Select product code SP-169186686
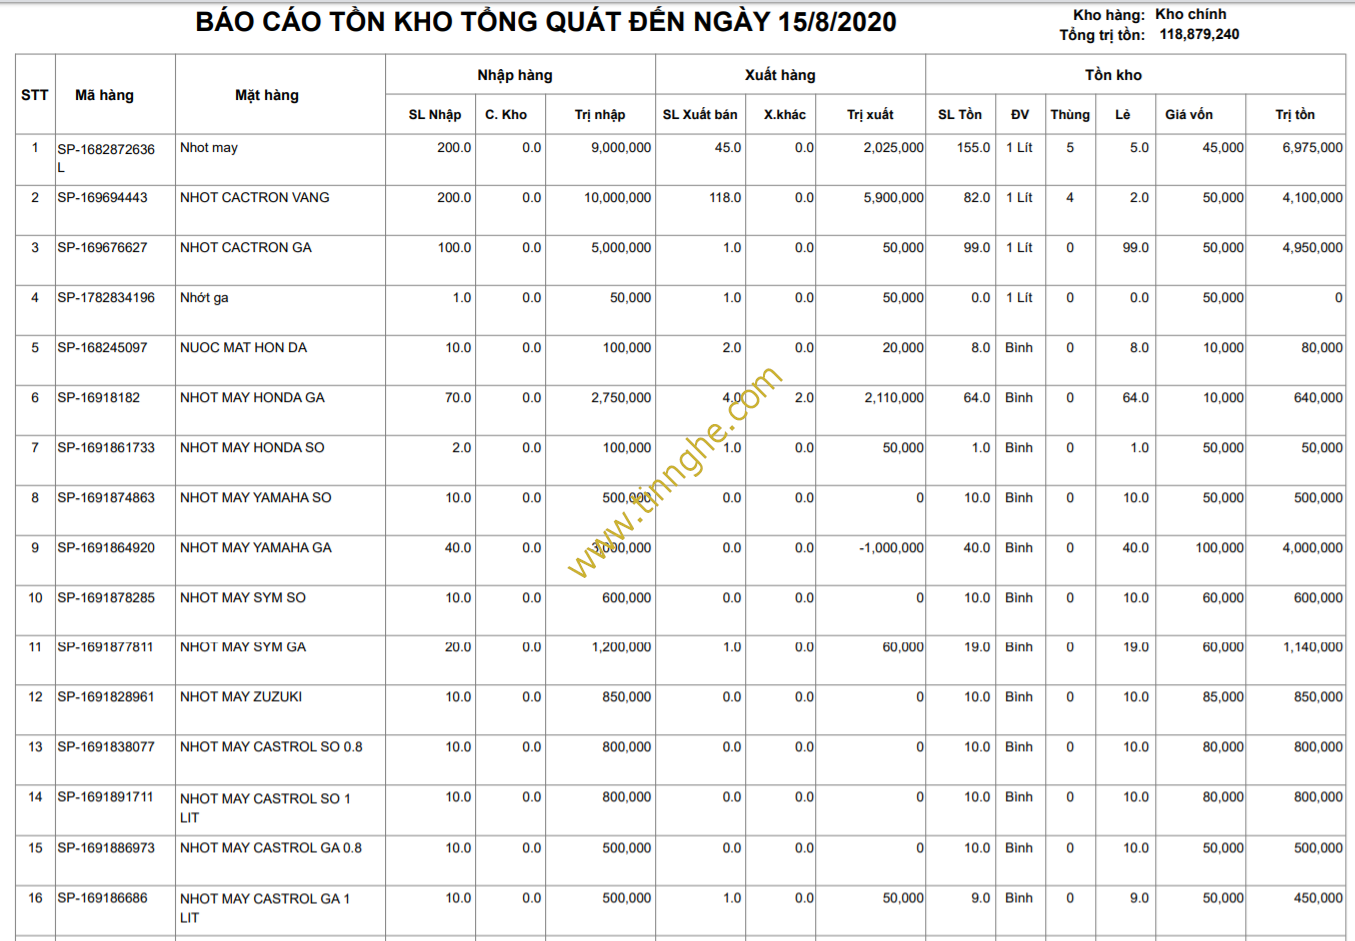Screen dimensions: 1355x941 click(x=102, y=898)
